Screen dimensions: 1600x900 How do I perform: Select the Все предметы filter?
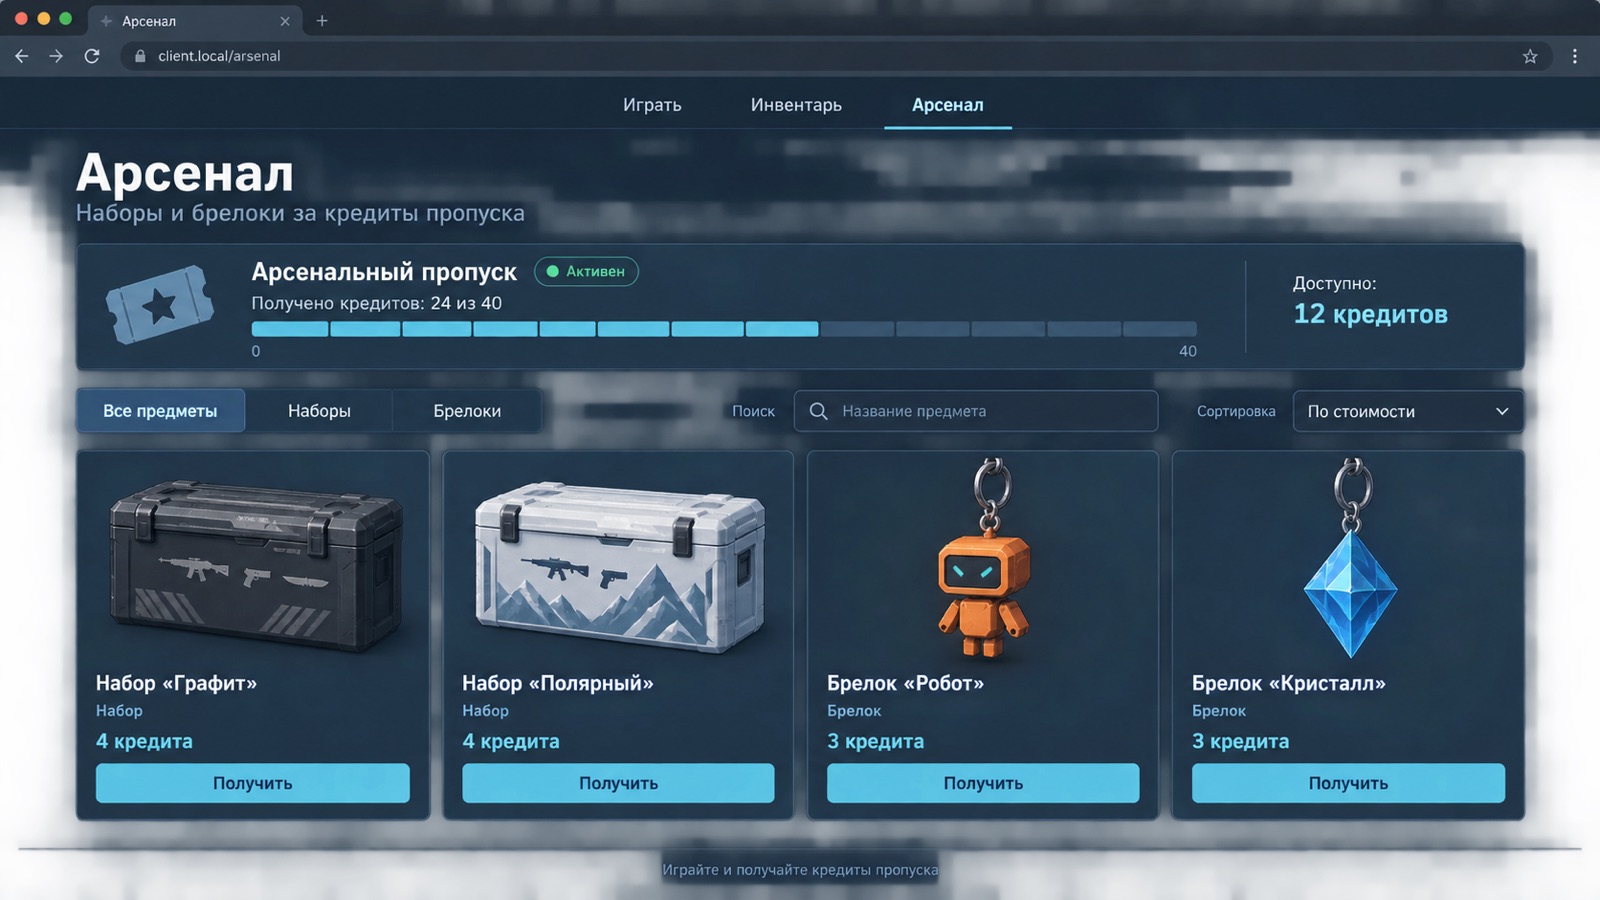160,411
